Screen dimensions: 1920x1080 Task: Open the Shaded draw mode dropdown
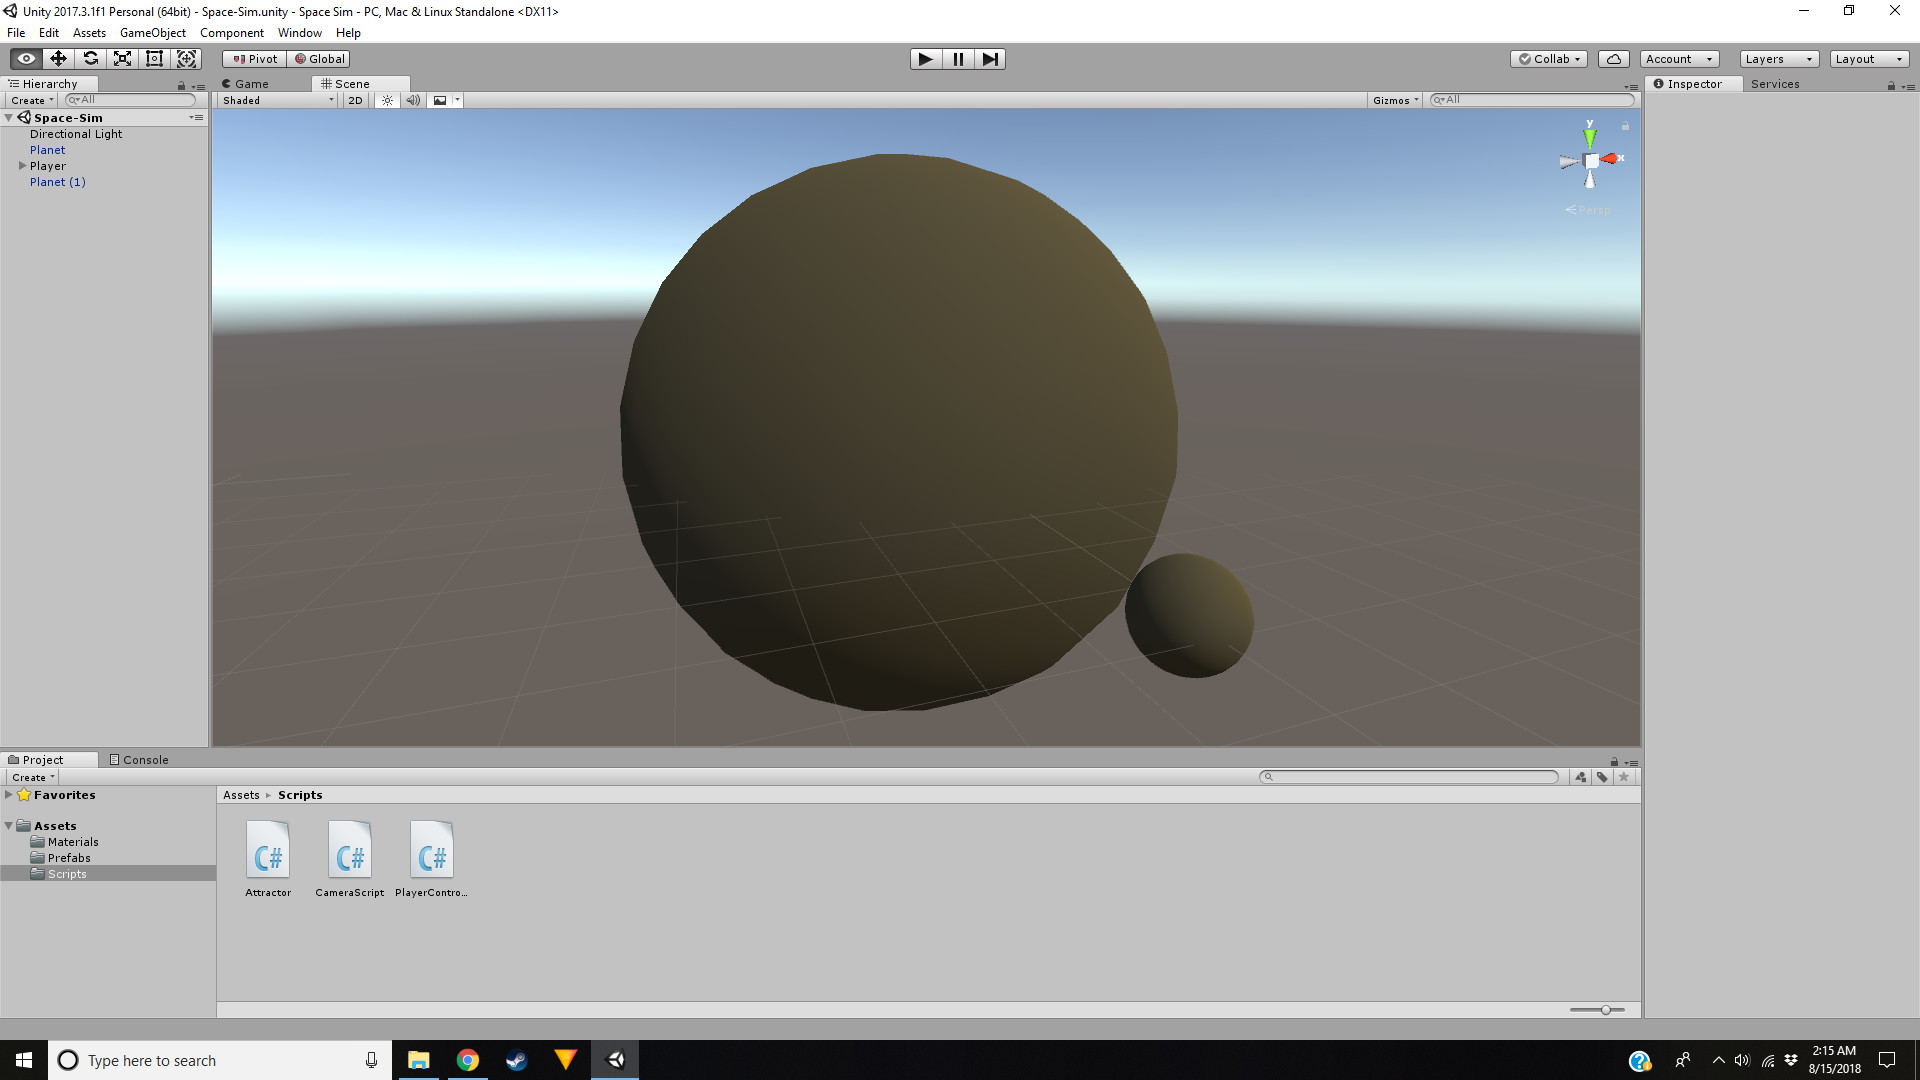coord(278,100)
